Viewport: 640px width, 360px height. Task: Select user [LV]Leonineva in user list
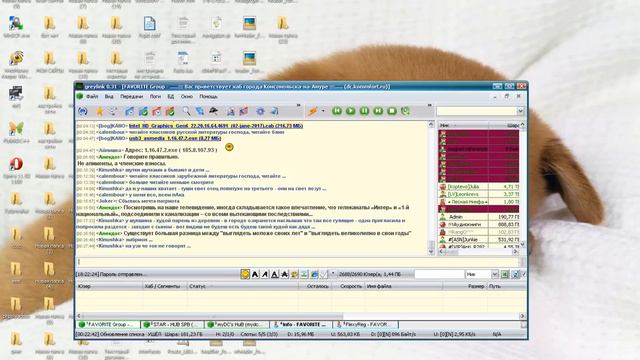(478, 194)
